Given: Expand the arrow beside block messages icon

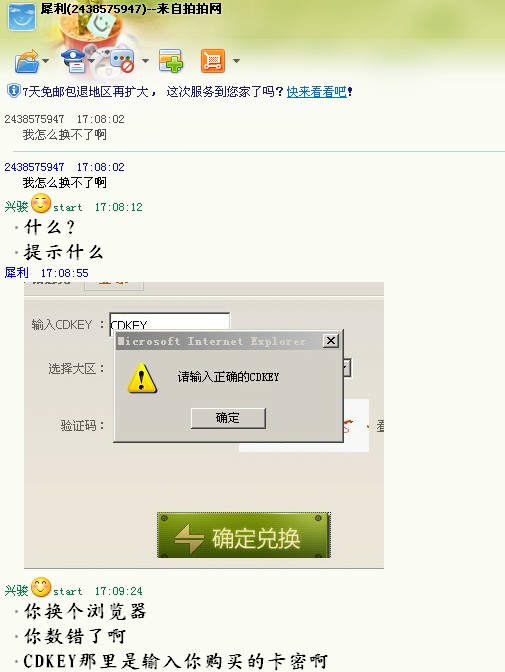Looking at the screenshot, I should click(x=145, y=61).
